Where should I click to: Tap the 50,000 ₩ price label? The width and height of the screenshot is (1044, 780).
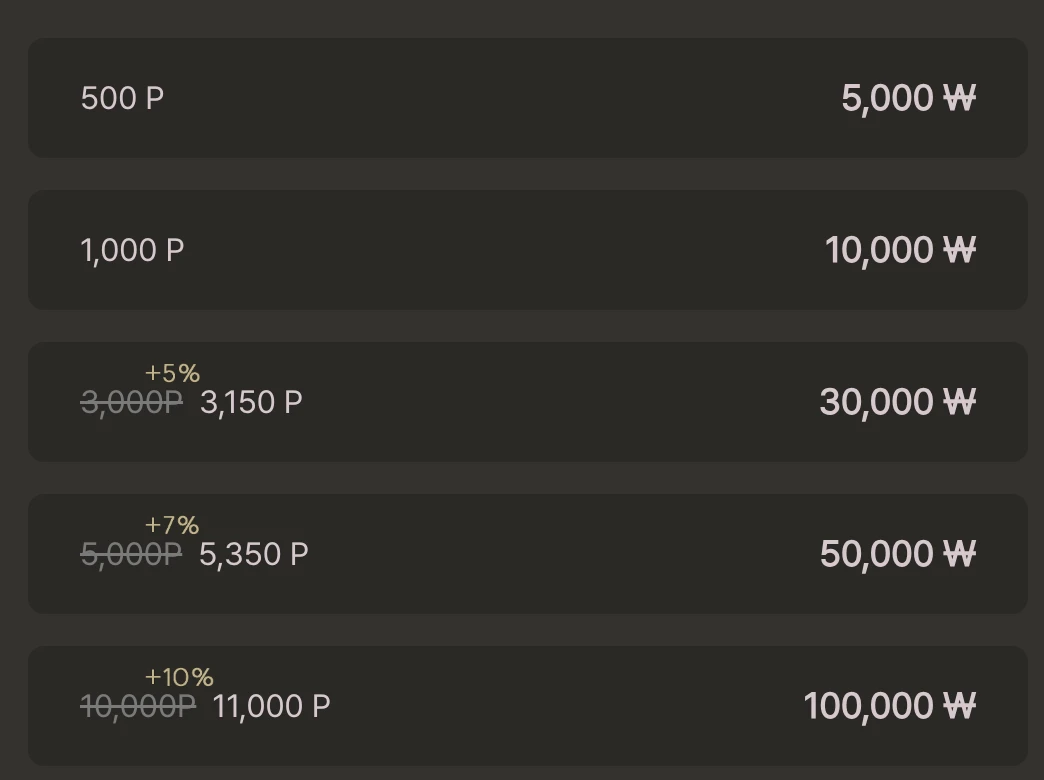point(898,554)
